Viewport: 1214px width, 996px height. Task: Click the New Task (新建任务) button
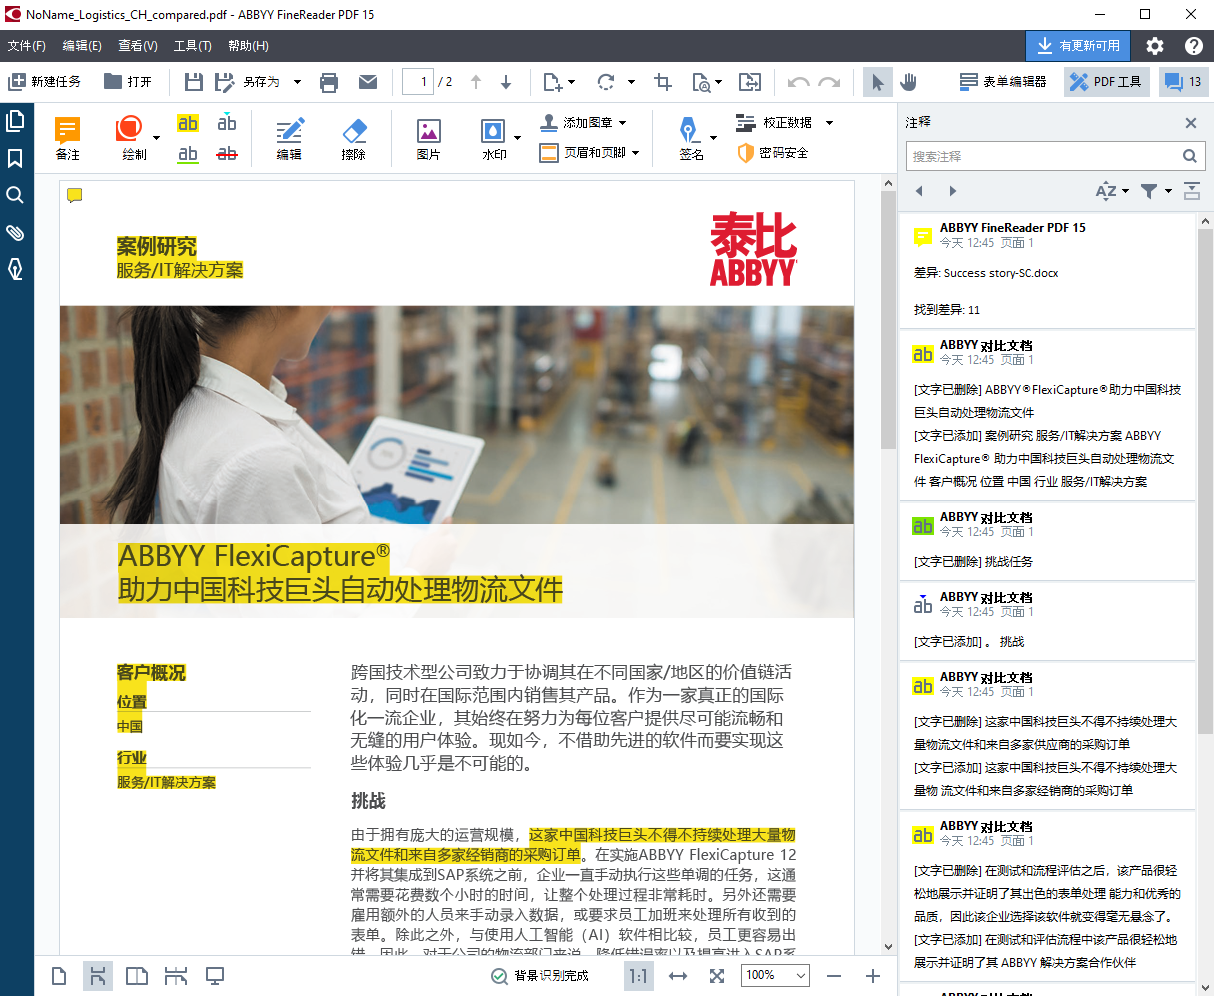(45, 82)
